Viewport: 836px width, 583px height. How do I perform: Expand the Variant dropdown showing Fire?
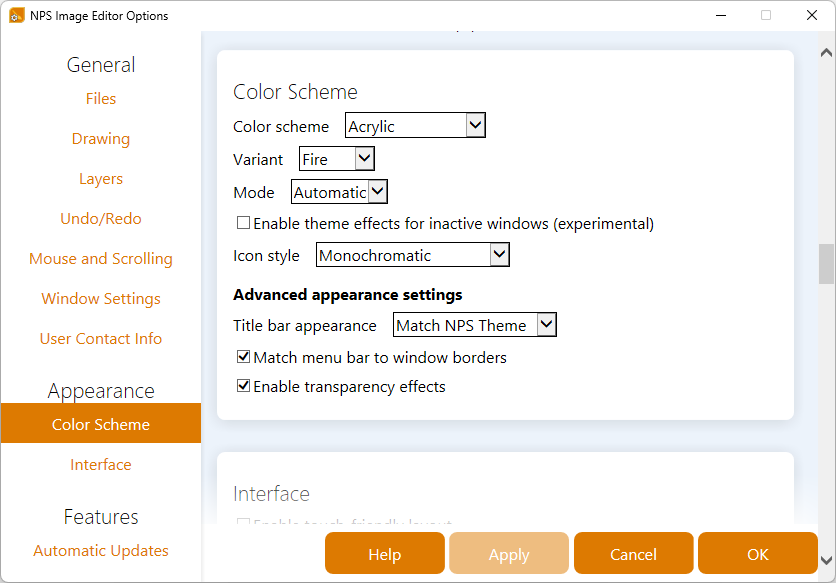point(336,158)
